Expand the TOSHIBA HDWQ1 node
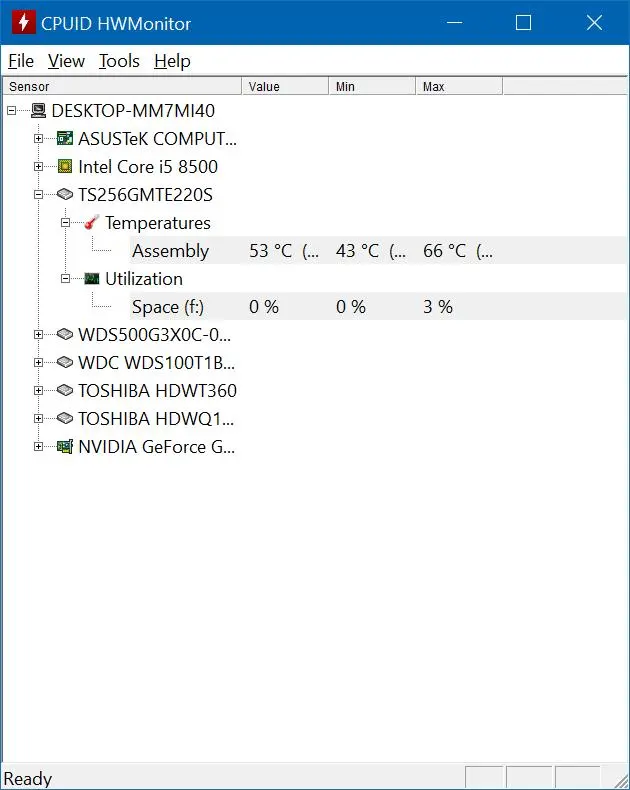The image size is (630, 790). click(38, 418)
